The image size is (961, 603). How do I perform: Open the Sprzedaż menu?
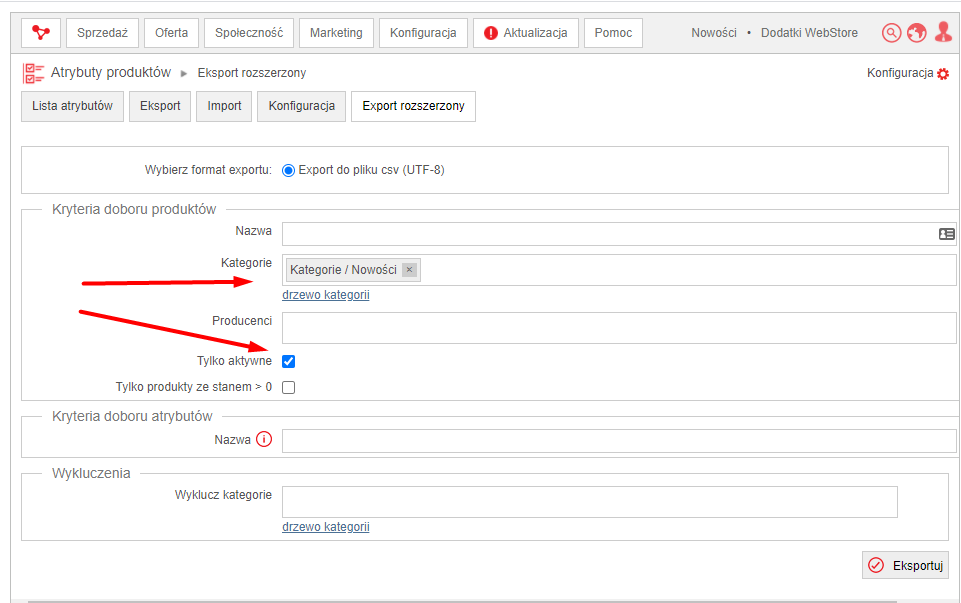pyautogui.click(x=102, y=32)
